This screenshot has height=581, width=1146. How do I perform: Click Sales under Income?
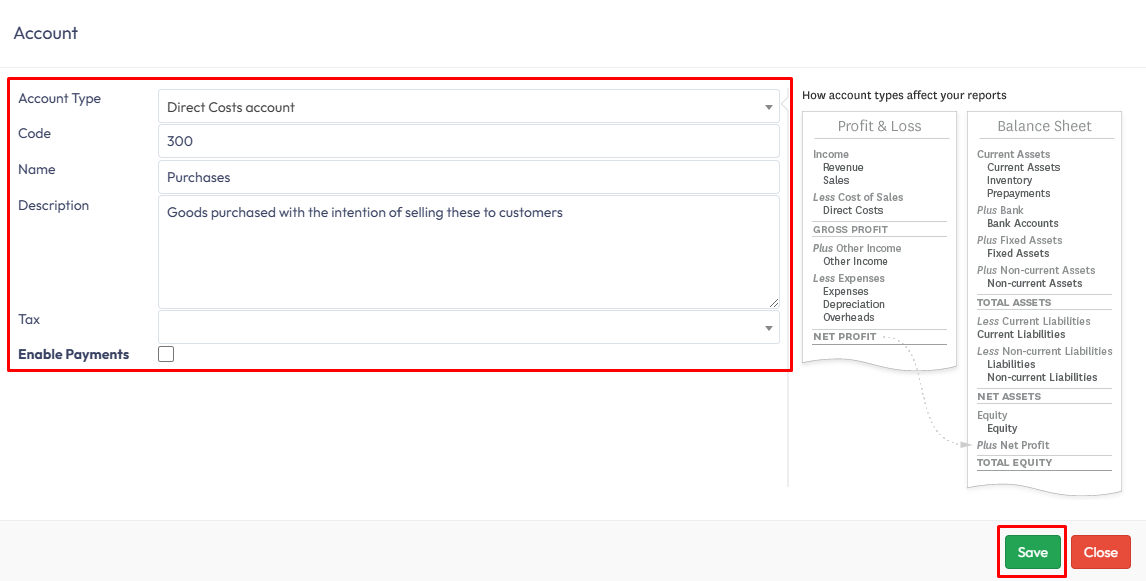point(836,181)
